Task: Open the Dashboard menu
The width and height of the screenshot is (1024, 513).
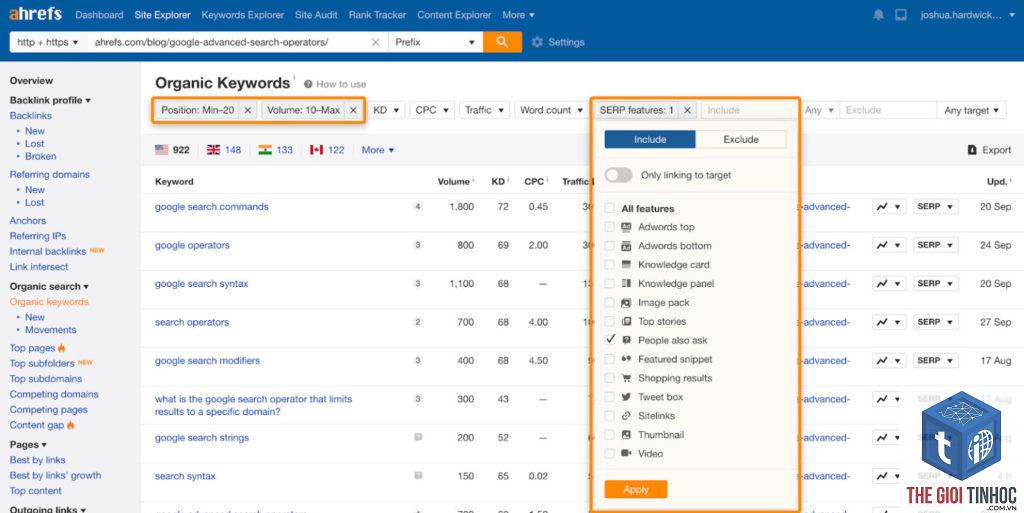Action: (99, 14)
